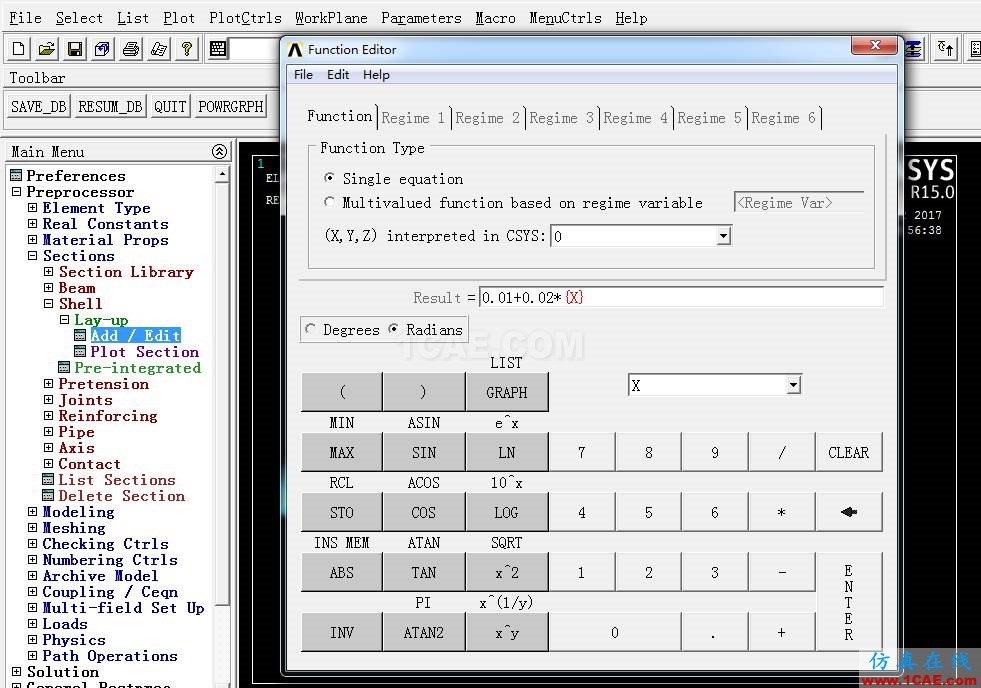The height and width of the screenshot is (688, 981).
Task: Click the Pan-Zoom-Rotate toolbar icon
Action: 103,49
